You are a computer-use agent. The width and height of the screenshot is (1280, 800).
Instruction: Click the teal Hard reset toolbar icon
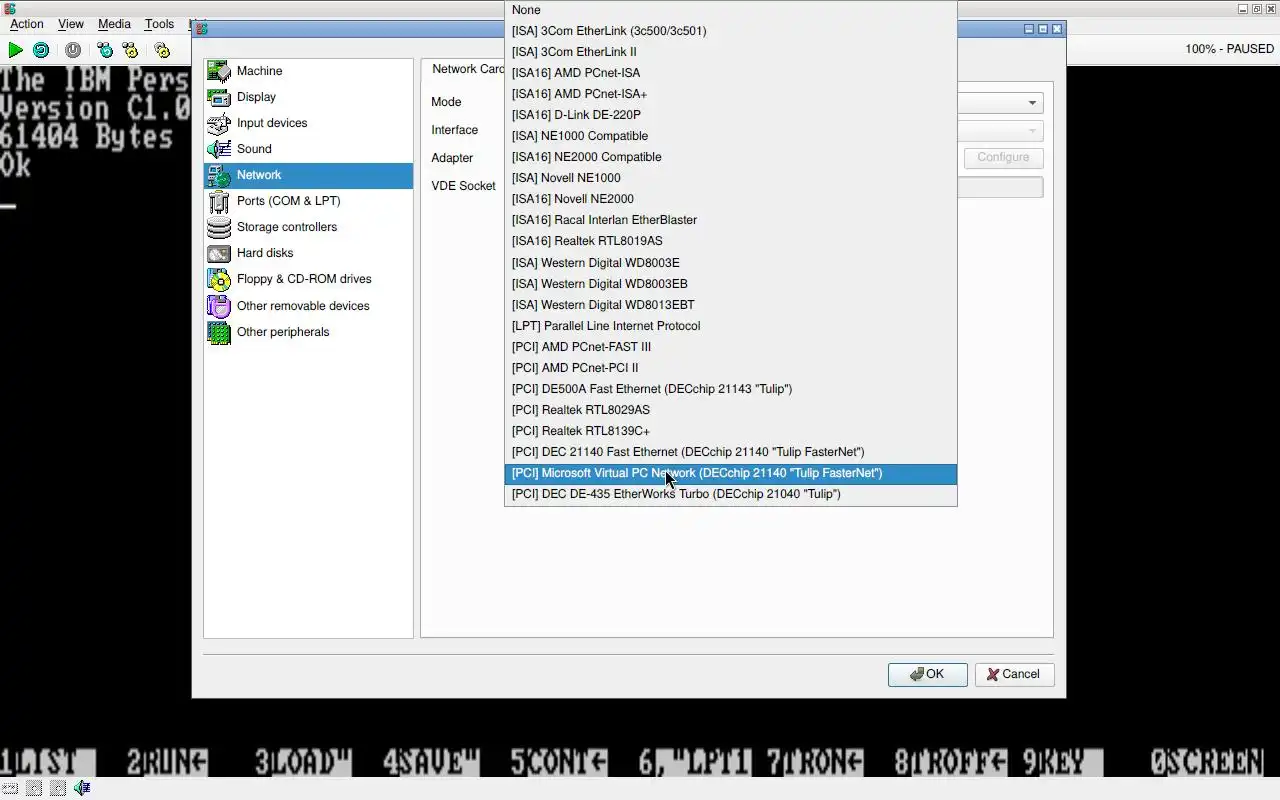(41, 49)
